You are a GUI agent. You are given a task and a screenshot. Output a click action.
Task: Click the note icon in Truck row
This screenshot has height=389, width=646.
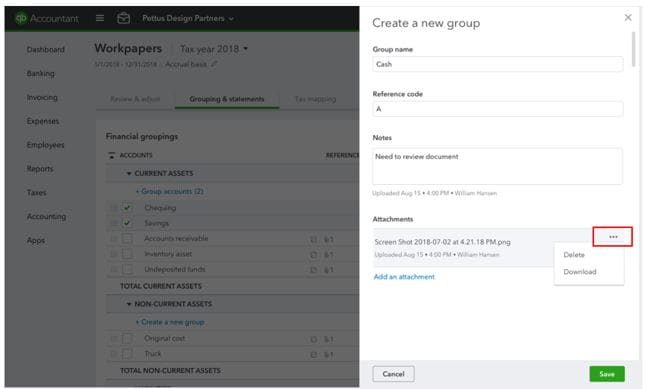[314, 354]
